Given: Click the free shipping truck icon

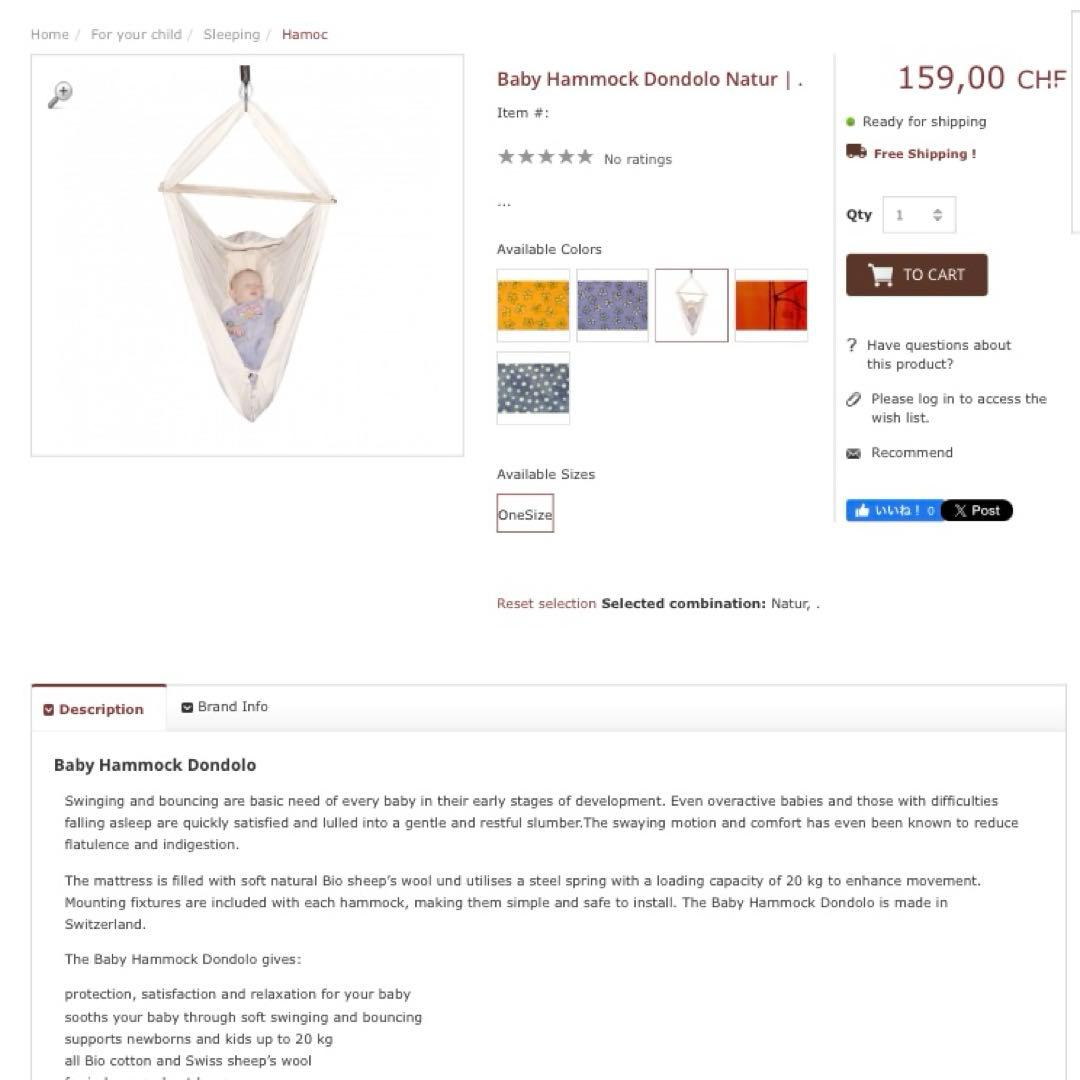Looking at the screenshot, I should [856, 152].
